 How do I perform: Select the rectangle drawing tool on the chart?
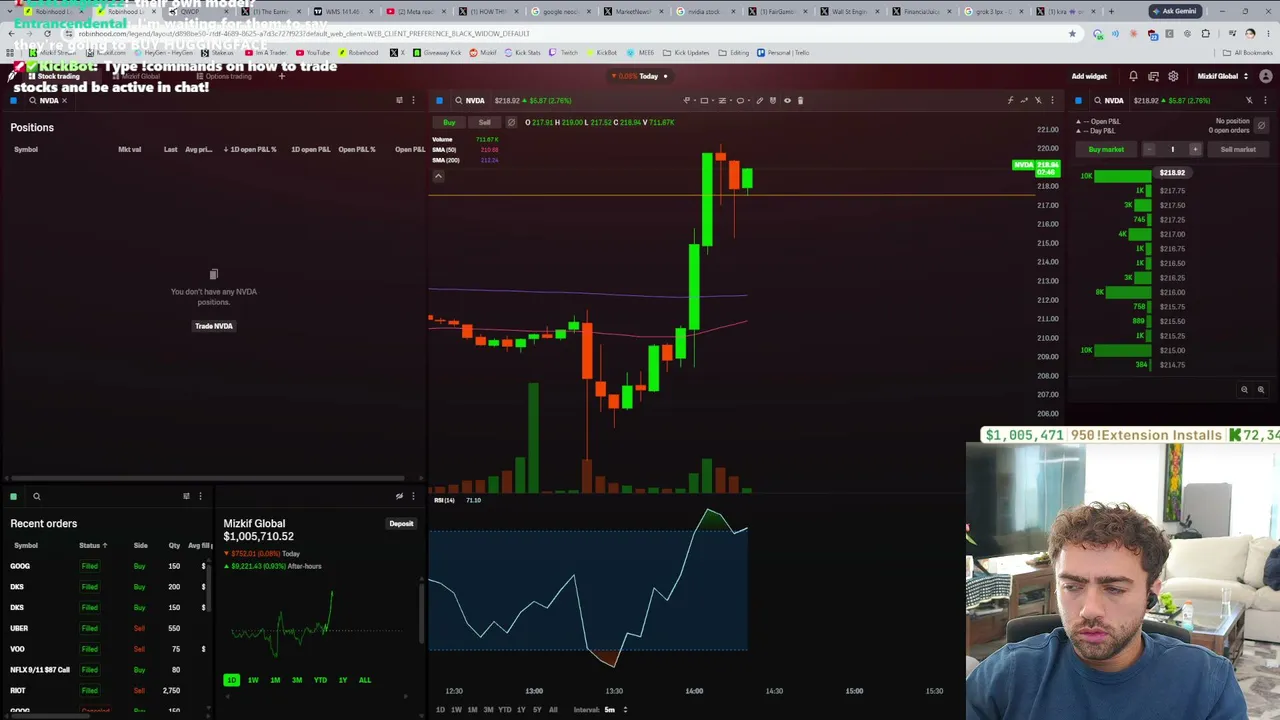(705, 100)
